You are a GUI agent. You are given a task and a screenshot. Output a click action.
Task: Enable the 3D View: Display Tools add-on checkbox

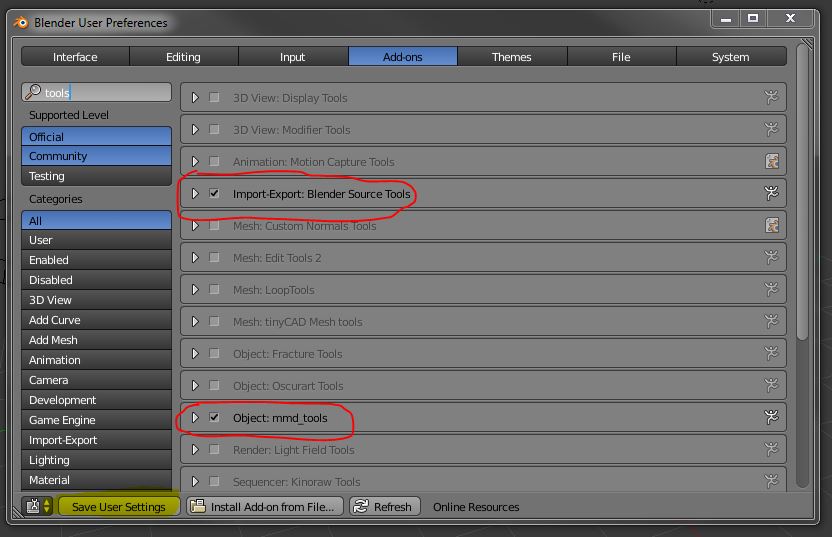click(x=214, y=97)
